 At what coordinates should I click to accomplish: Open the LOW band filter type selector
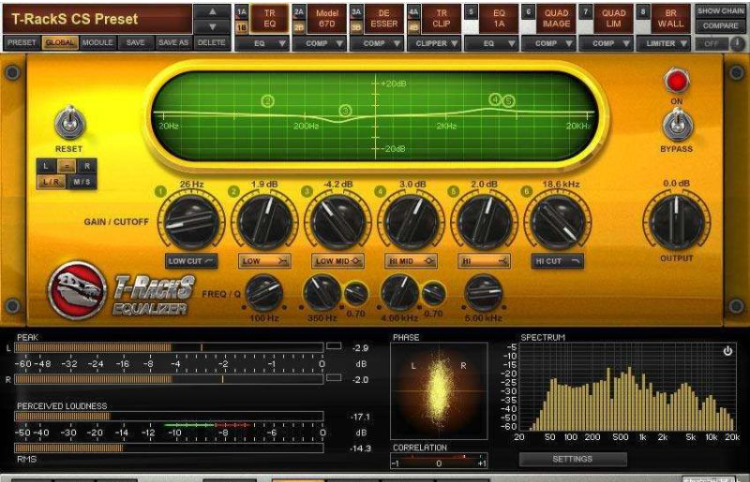tap(264, 261)
